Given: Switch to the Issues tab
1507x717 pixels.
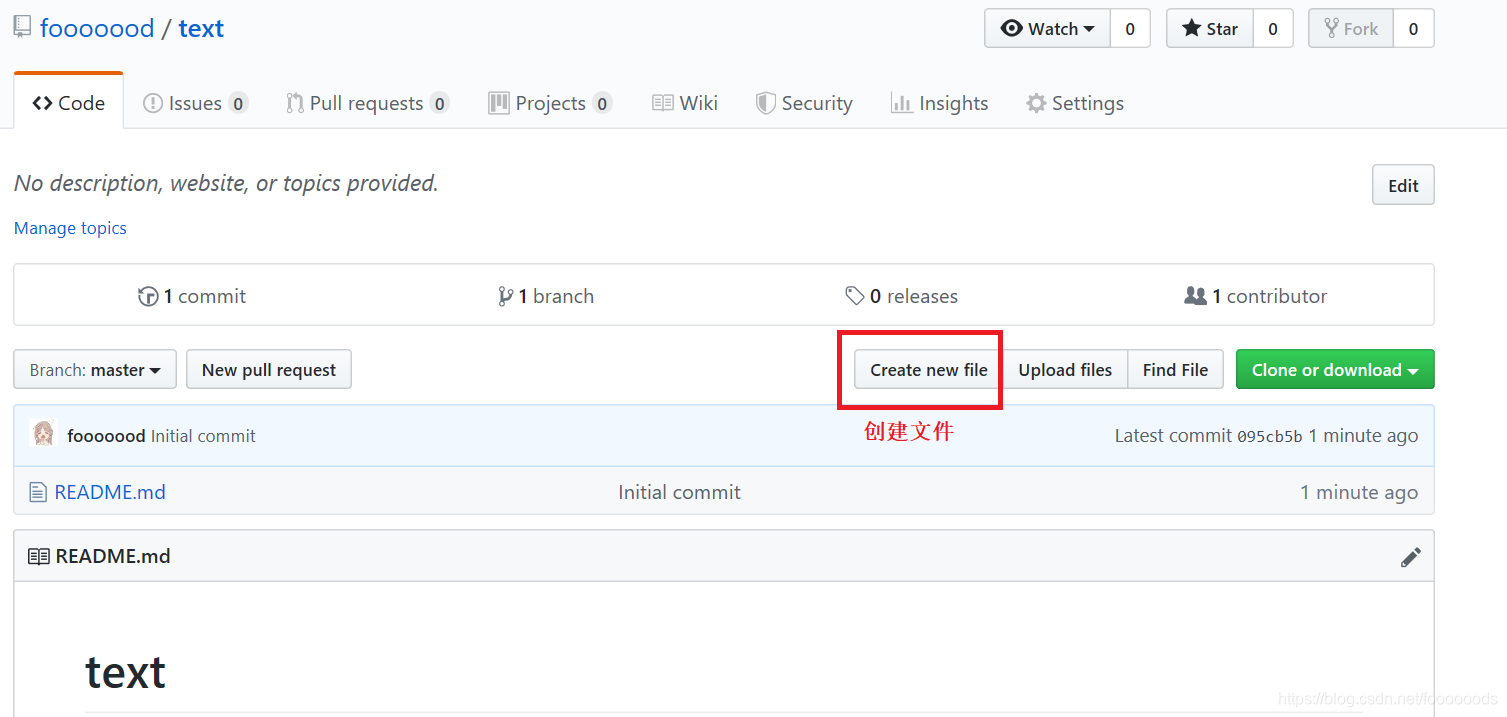Looking at the screenshot, I should tap(195, 103).
